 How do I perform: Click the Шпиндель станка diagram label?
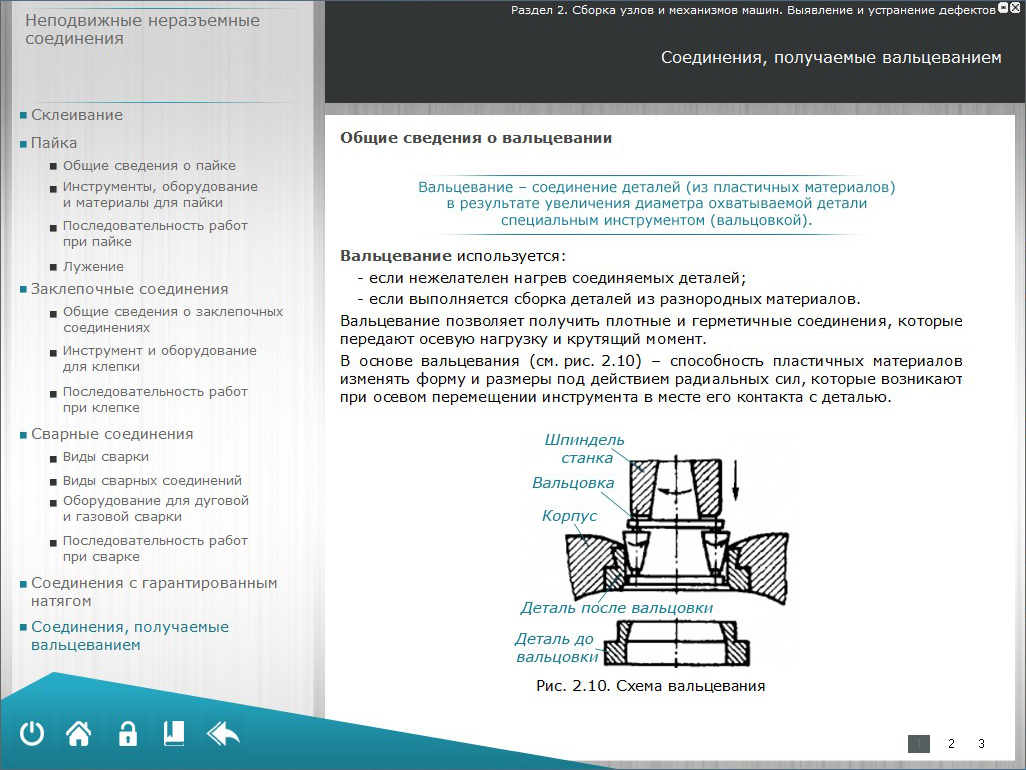(x=584, y=449)
